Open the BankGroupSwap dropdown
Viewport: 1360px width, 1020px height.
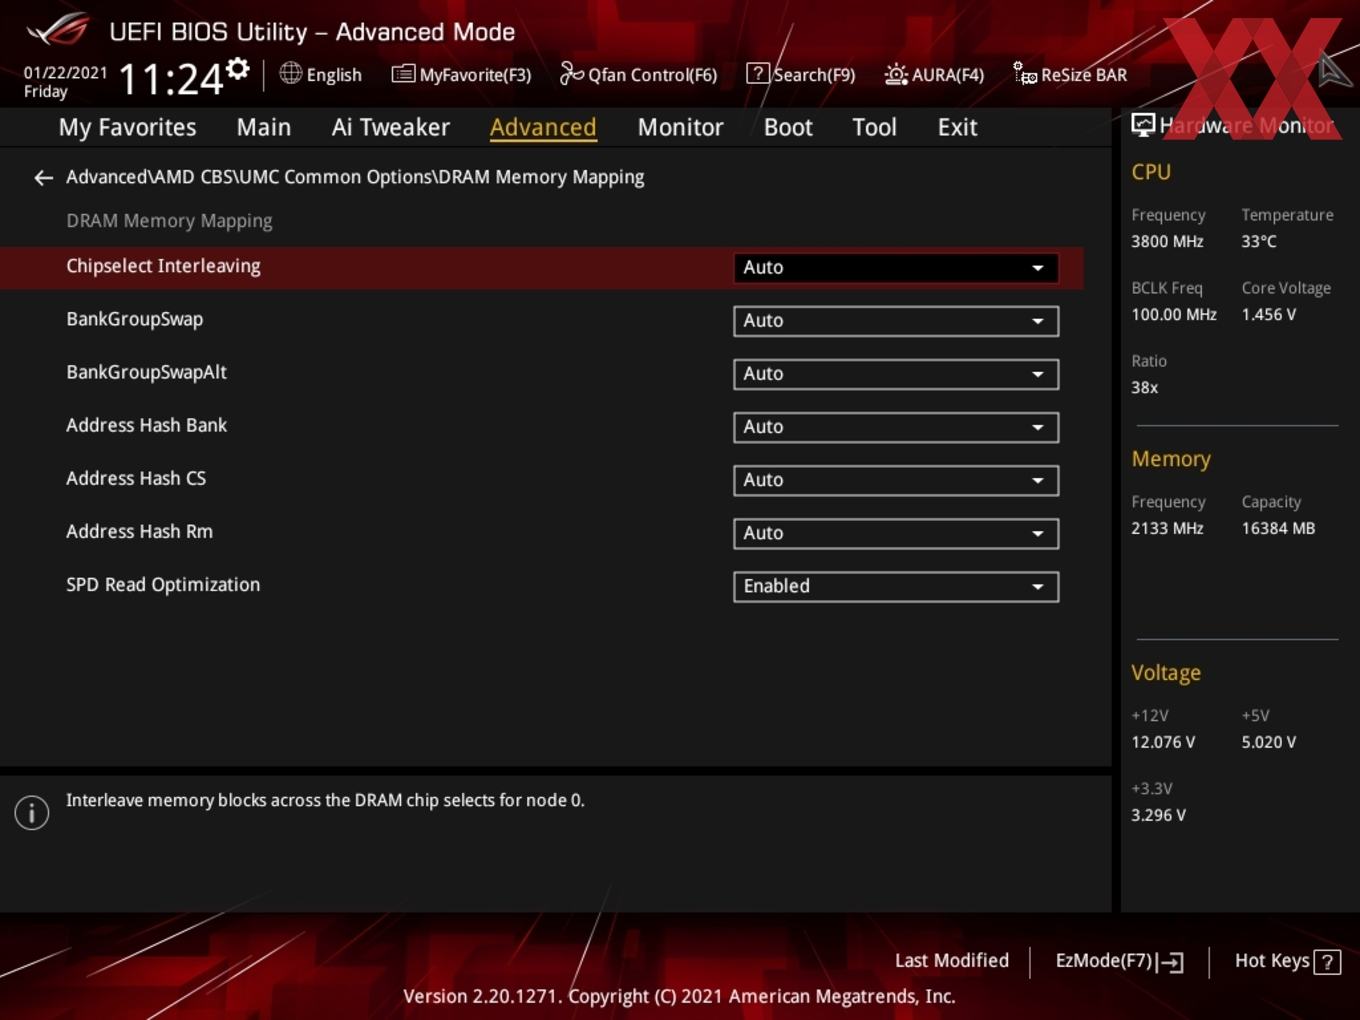pyautogui.click(x=896, y=321)
